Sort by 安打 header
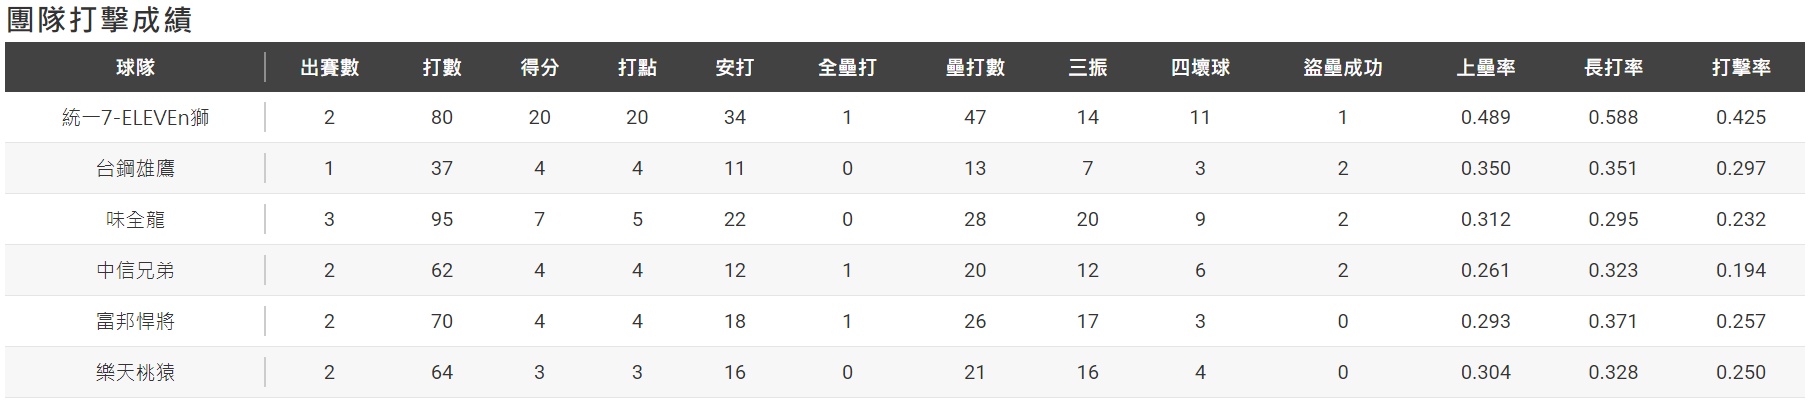Screen dimensions: 1809x403 click(734, 68)
